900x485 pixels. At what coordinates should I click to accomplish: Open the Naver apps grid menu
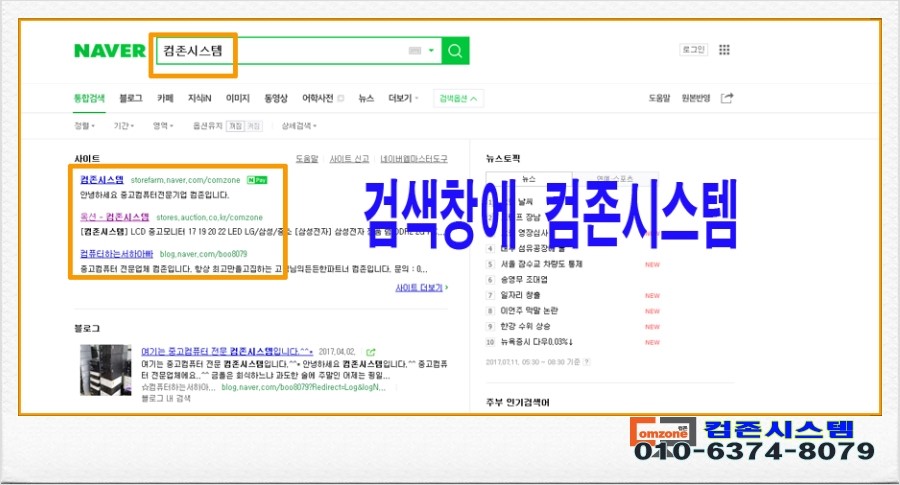click(725, 50)
